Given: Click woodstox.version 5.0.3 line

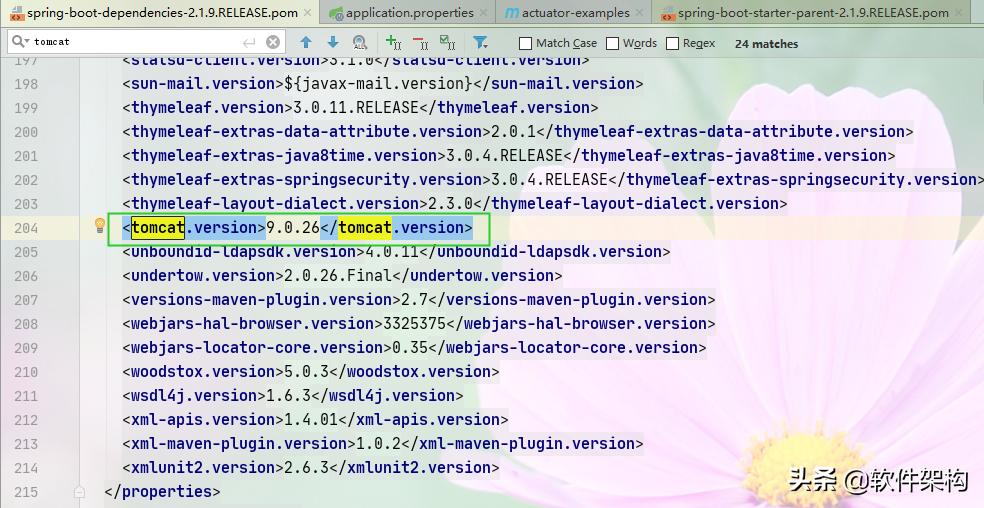Looking at the screenshot, I should coord(311,371).
